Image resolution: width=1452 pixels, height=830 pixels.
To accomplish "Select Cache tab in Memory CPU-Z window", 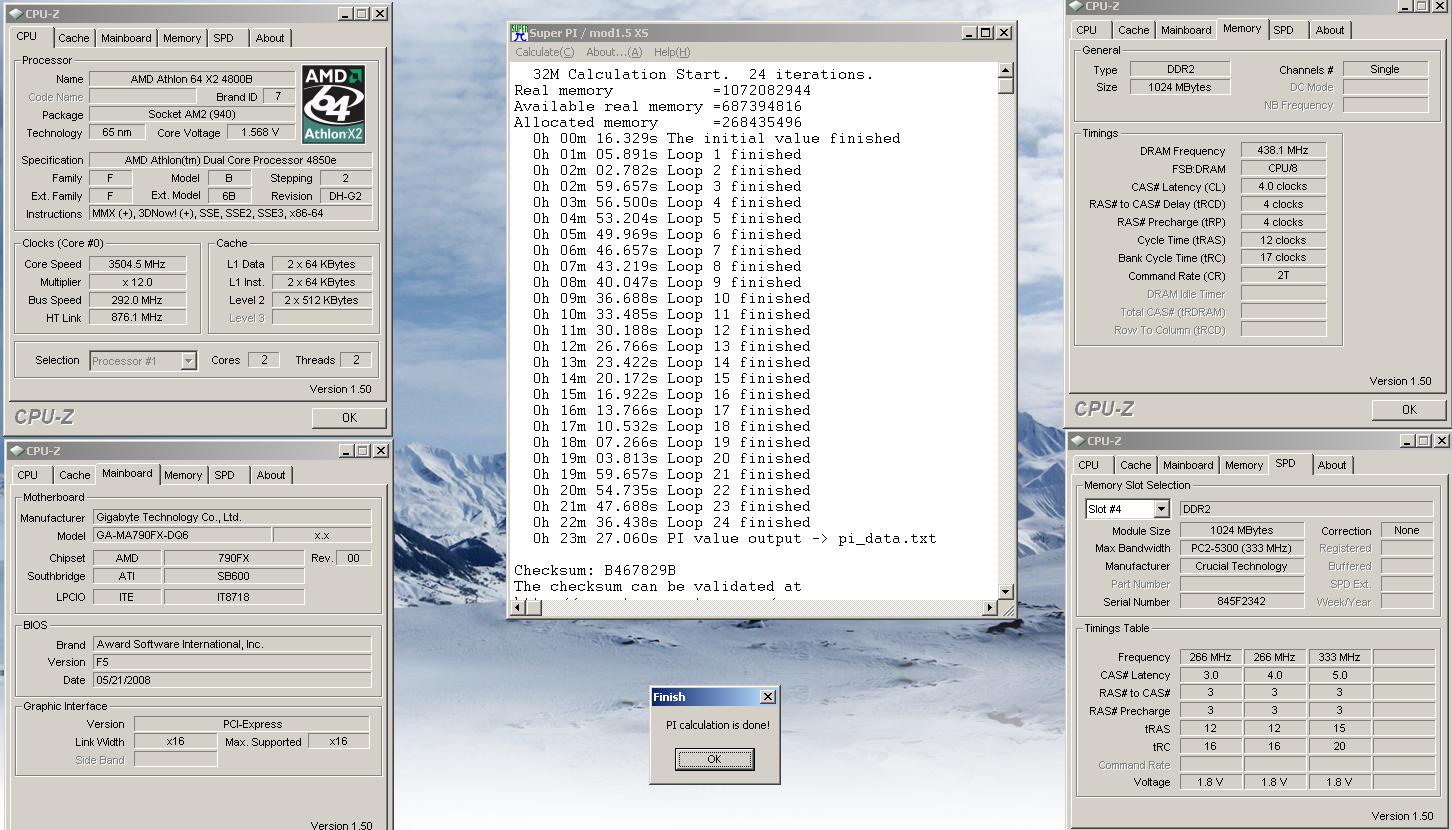I will coord(1134,30).
